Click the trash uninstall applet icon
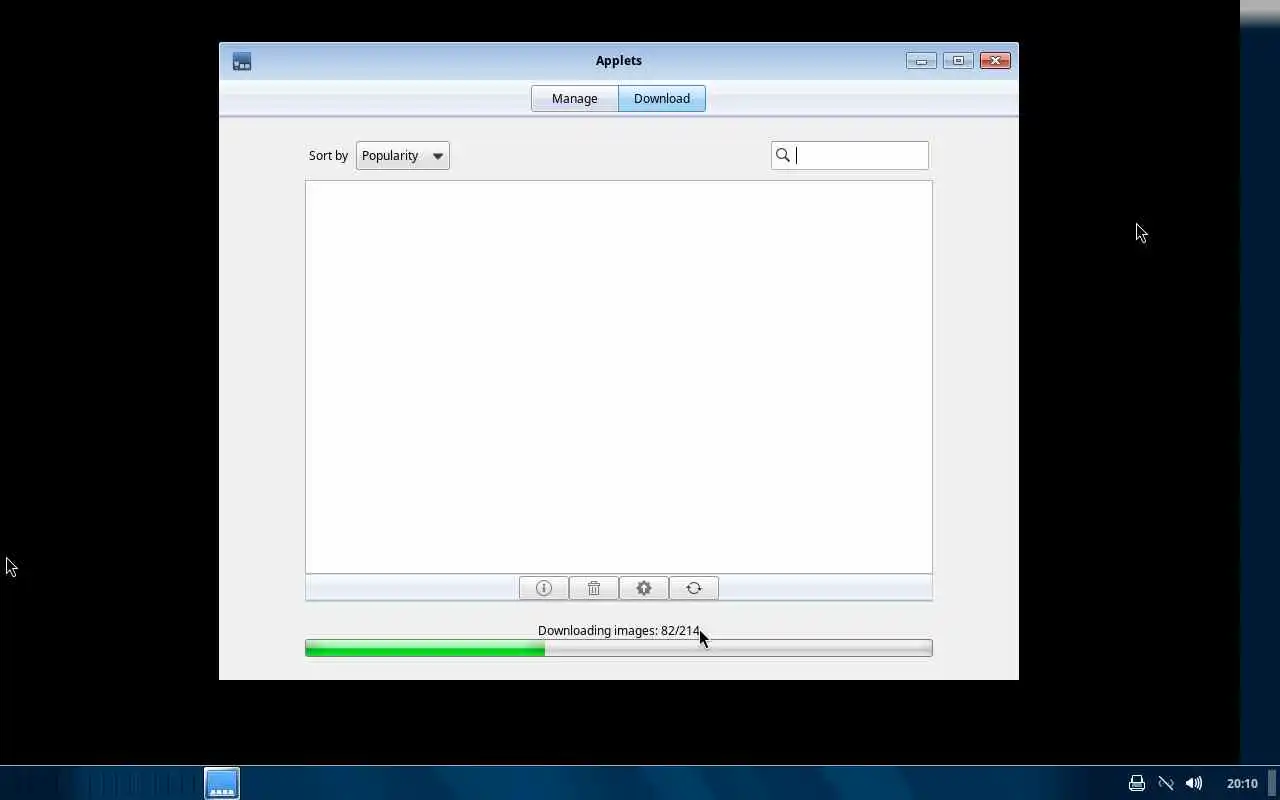 [x=594, y=588]
